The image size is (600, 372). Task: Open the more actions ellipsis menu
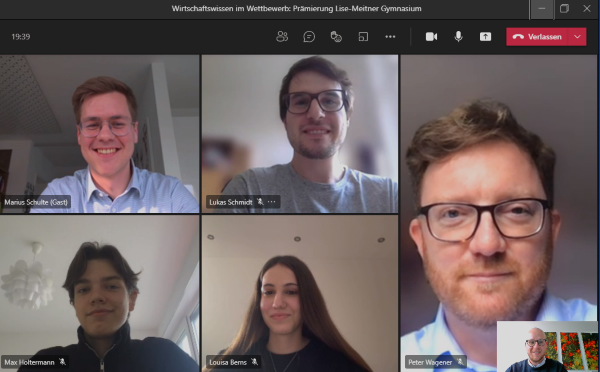pyautogui.click(x=390, y=37)
